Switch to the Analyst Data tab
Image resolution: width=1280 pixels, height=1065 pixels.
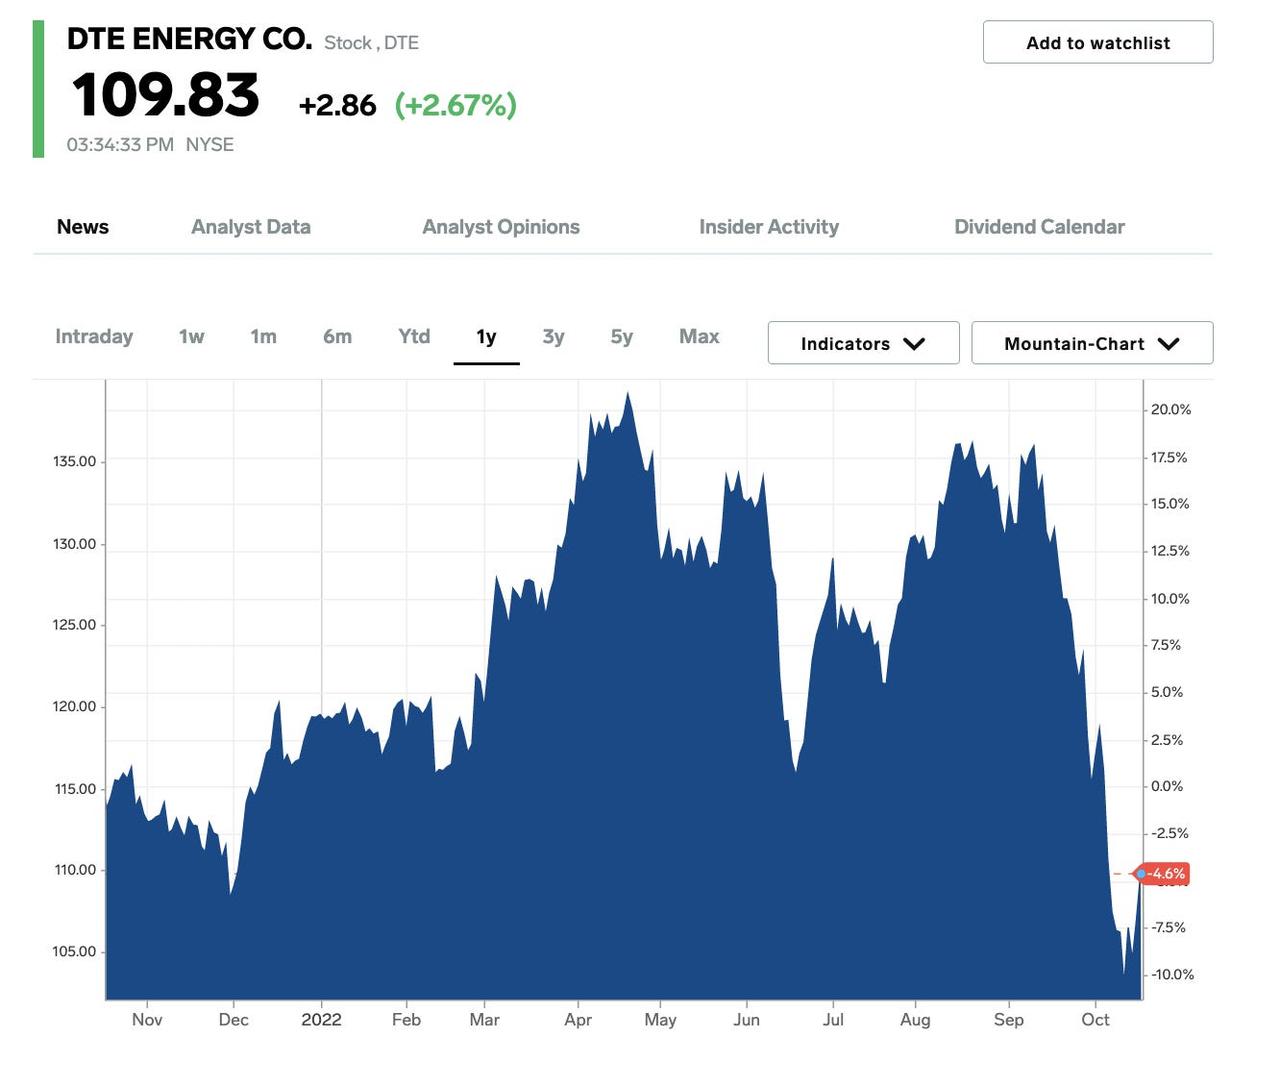point(250,227)
